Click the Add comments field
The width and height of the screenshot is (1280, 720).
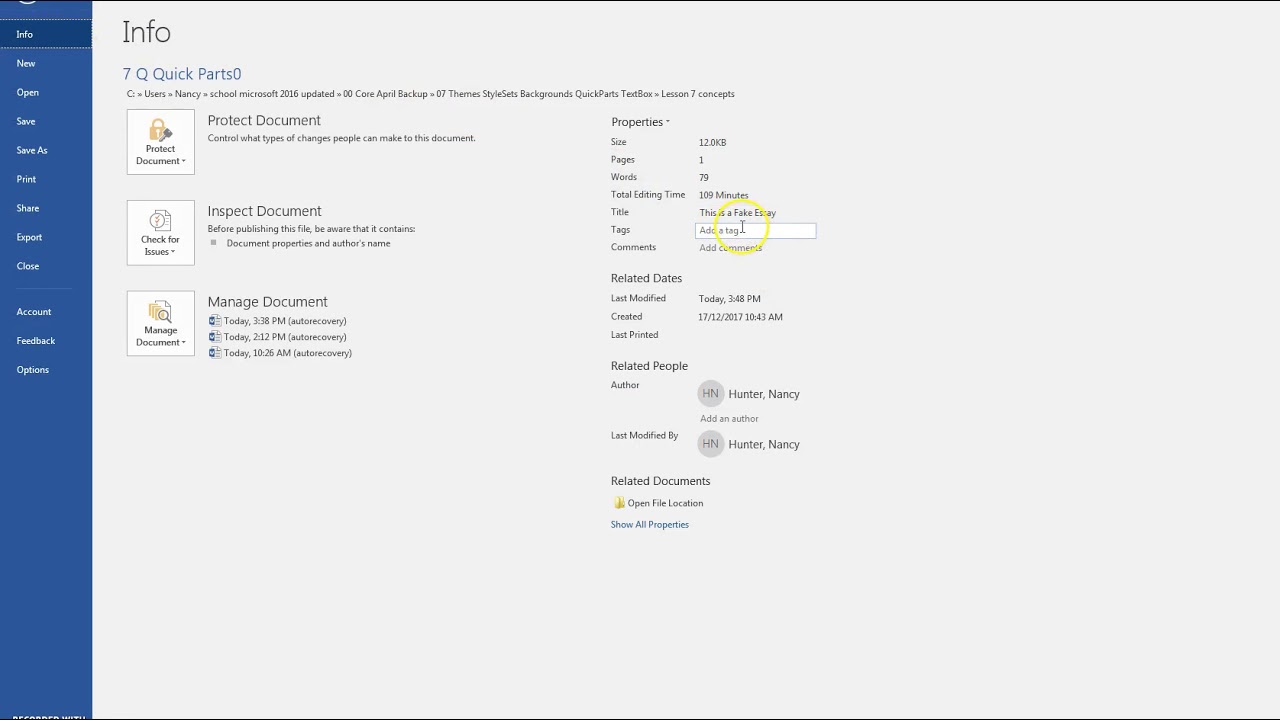tap(730, 248)
